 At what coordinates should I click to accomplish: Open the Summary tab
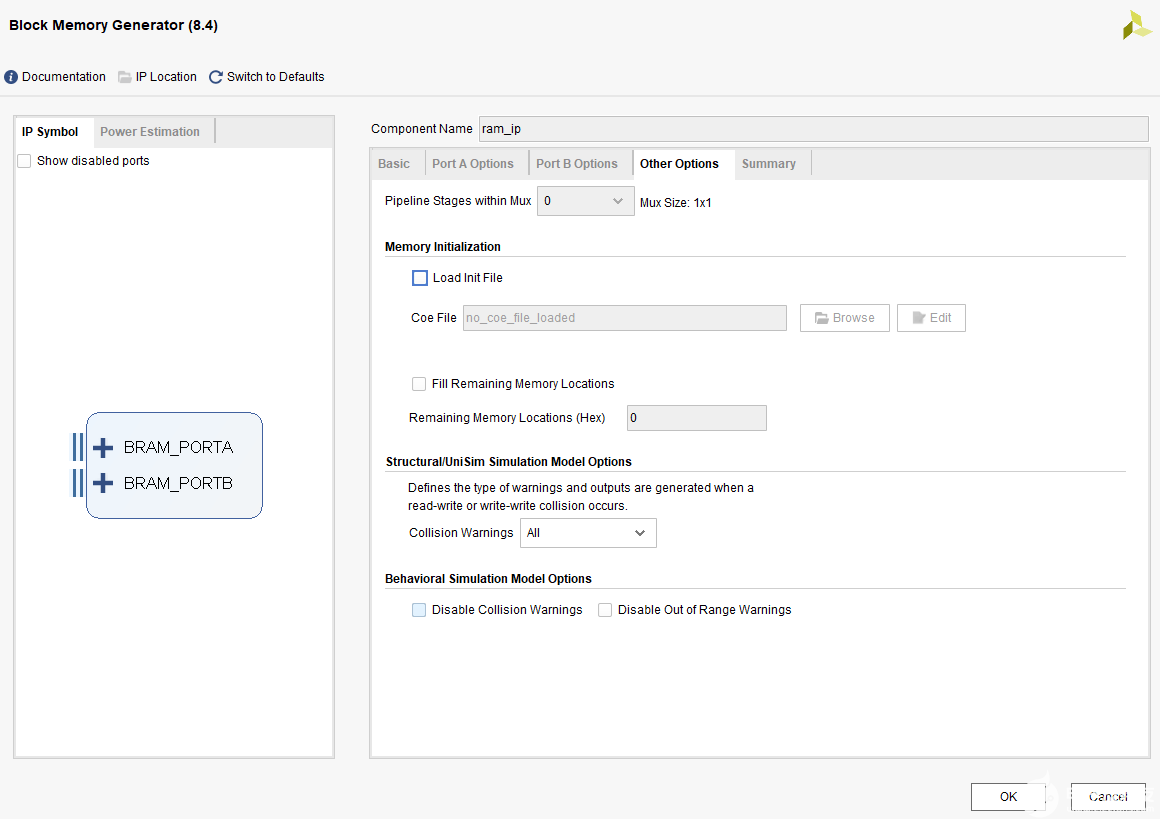[x=768, y=164]
